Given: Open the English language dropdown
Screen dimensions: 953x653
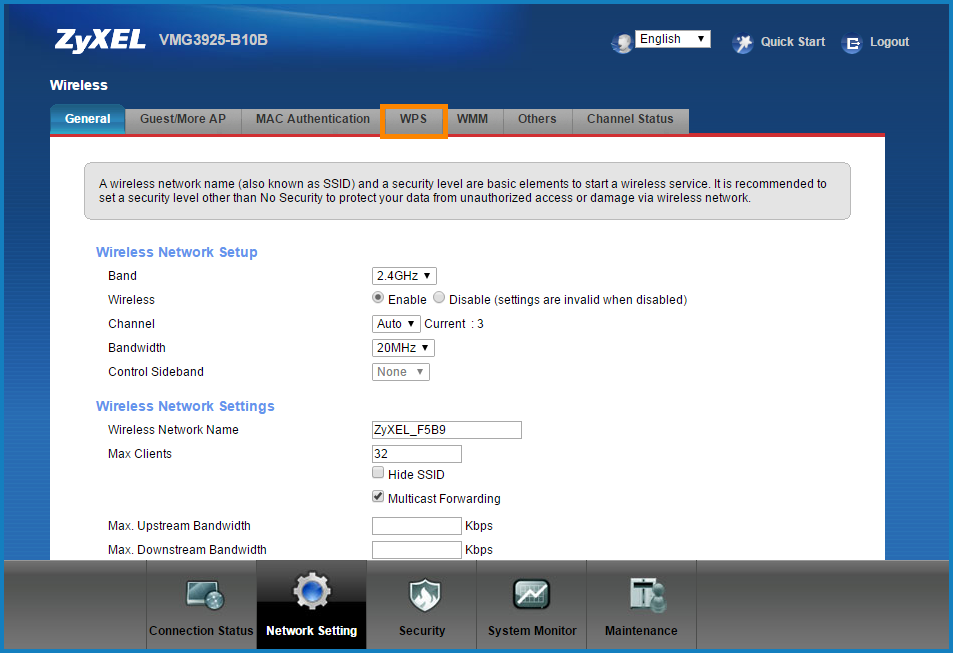Looking at the screenshot, I should [x=672, y=39].
